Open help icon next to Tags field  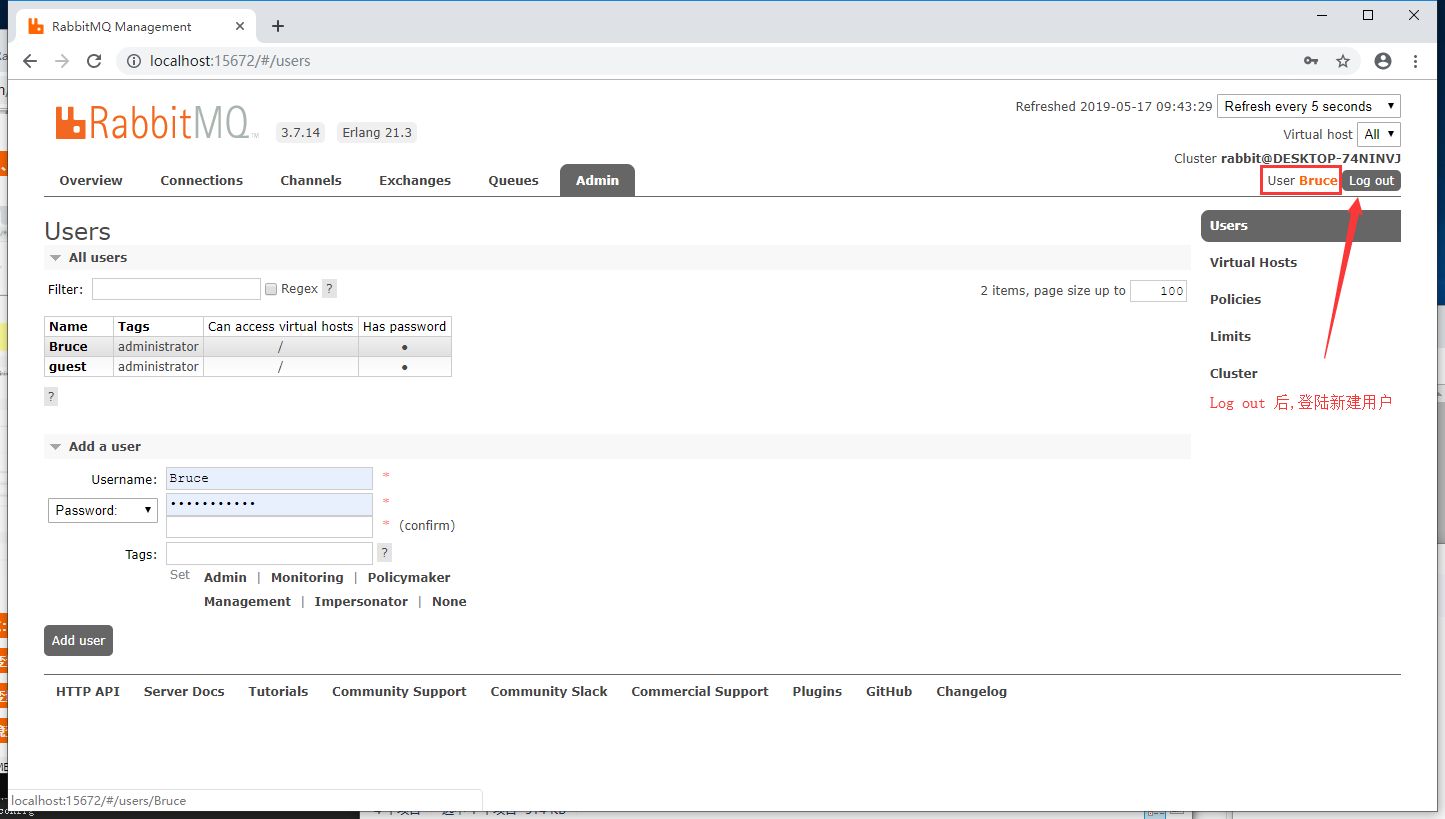[x=384, y=553]
